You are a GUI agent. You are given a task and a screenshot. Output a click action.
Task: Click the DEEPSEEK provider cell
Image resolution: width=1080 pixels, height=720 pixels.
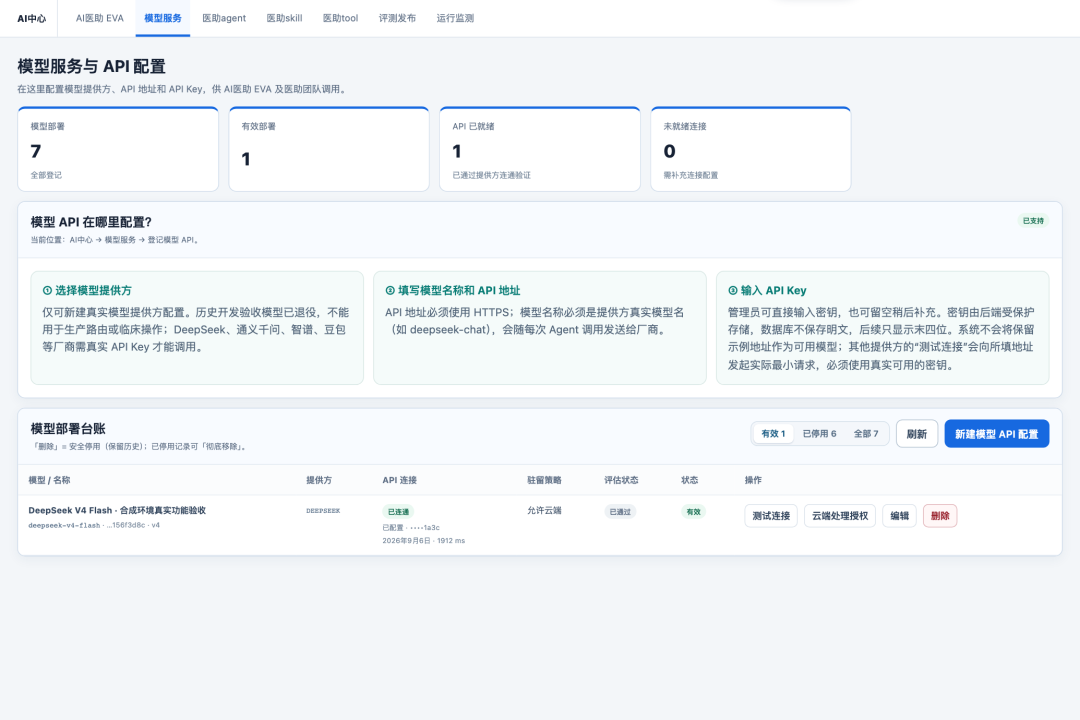click(x=323, y=511)
